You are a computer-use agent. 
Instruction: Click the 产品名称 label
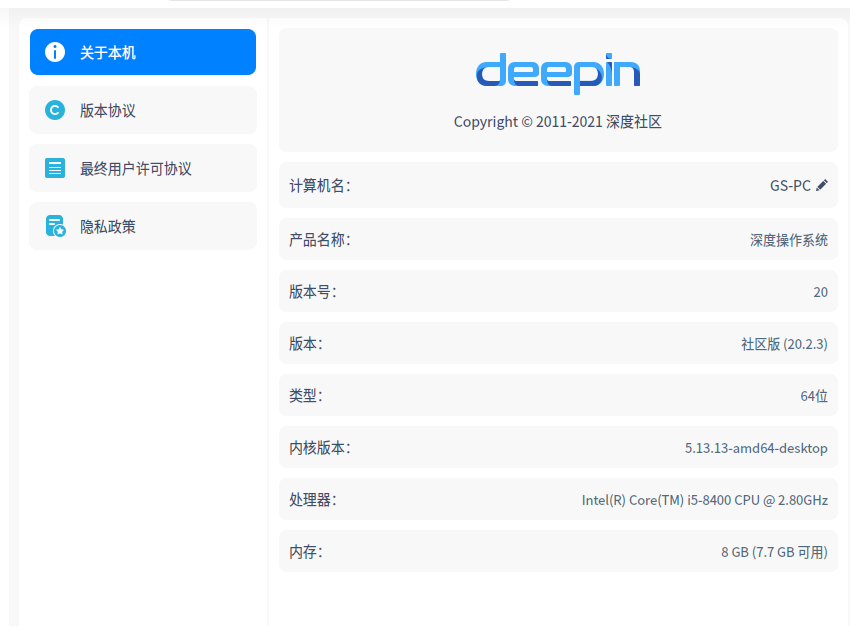point(320,240)
